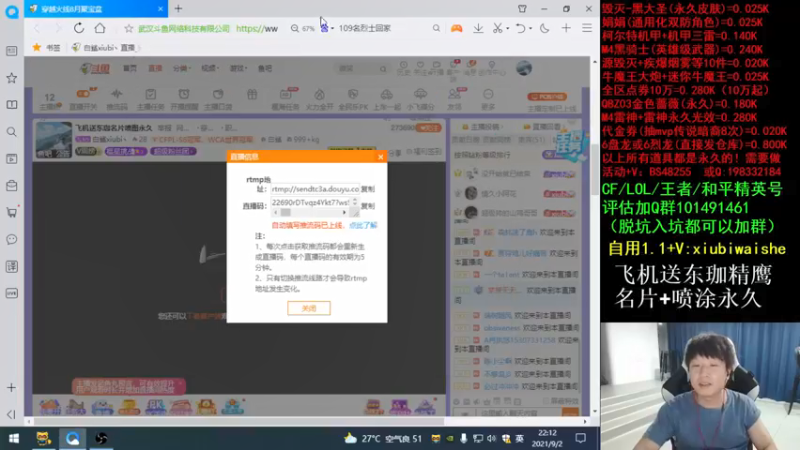
Task: Open the chat bubble icon in sidebar
Action: tap(11, 239)
